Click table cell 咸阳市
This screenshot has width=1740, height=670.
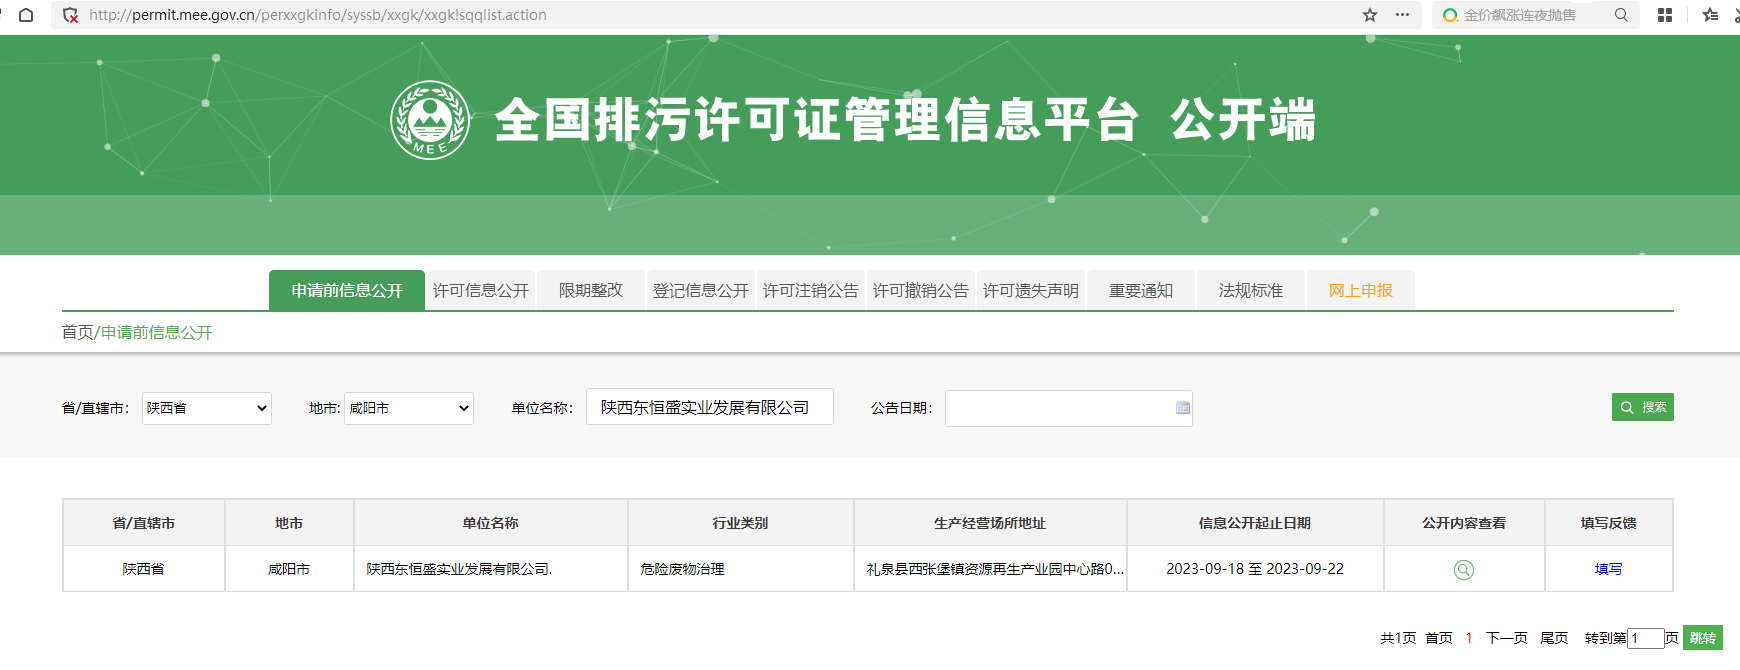[289, 569]
